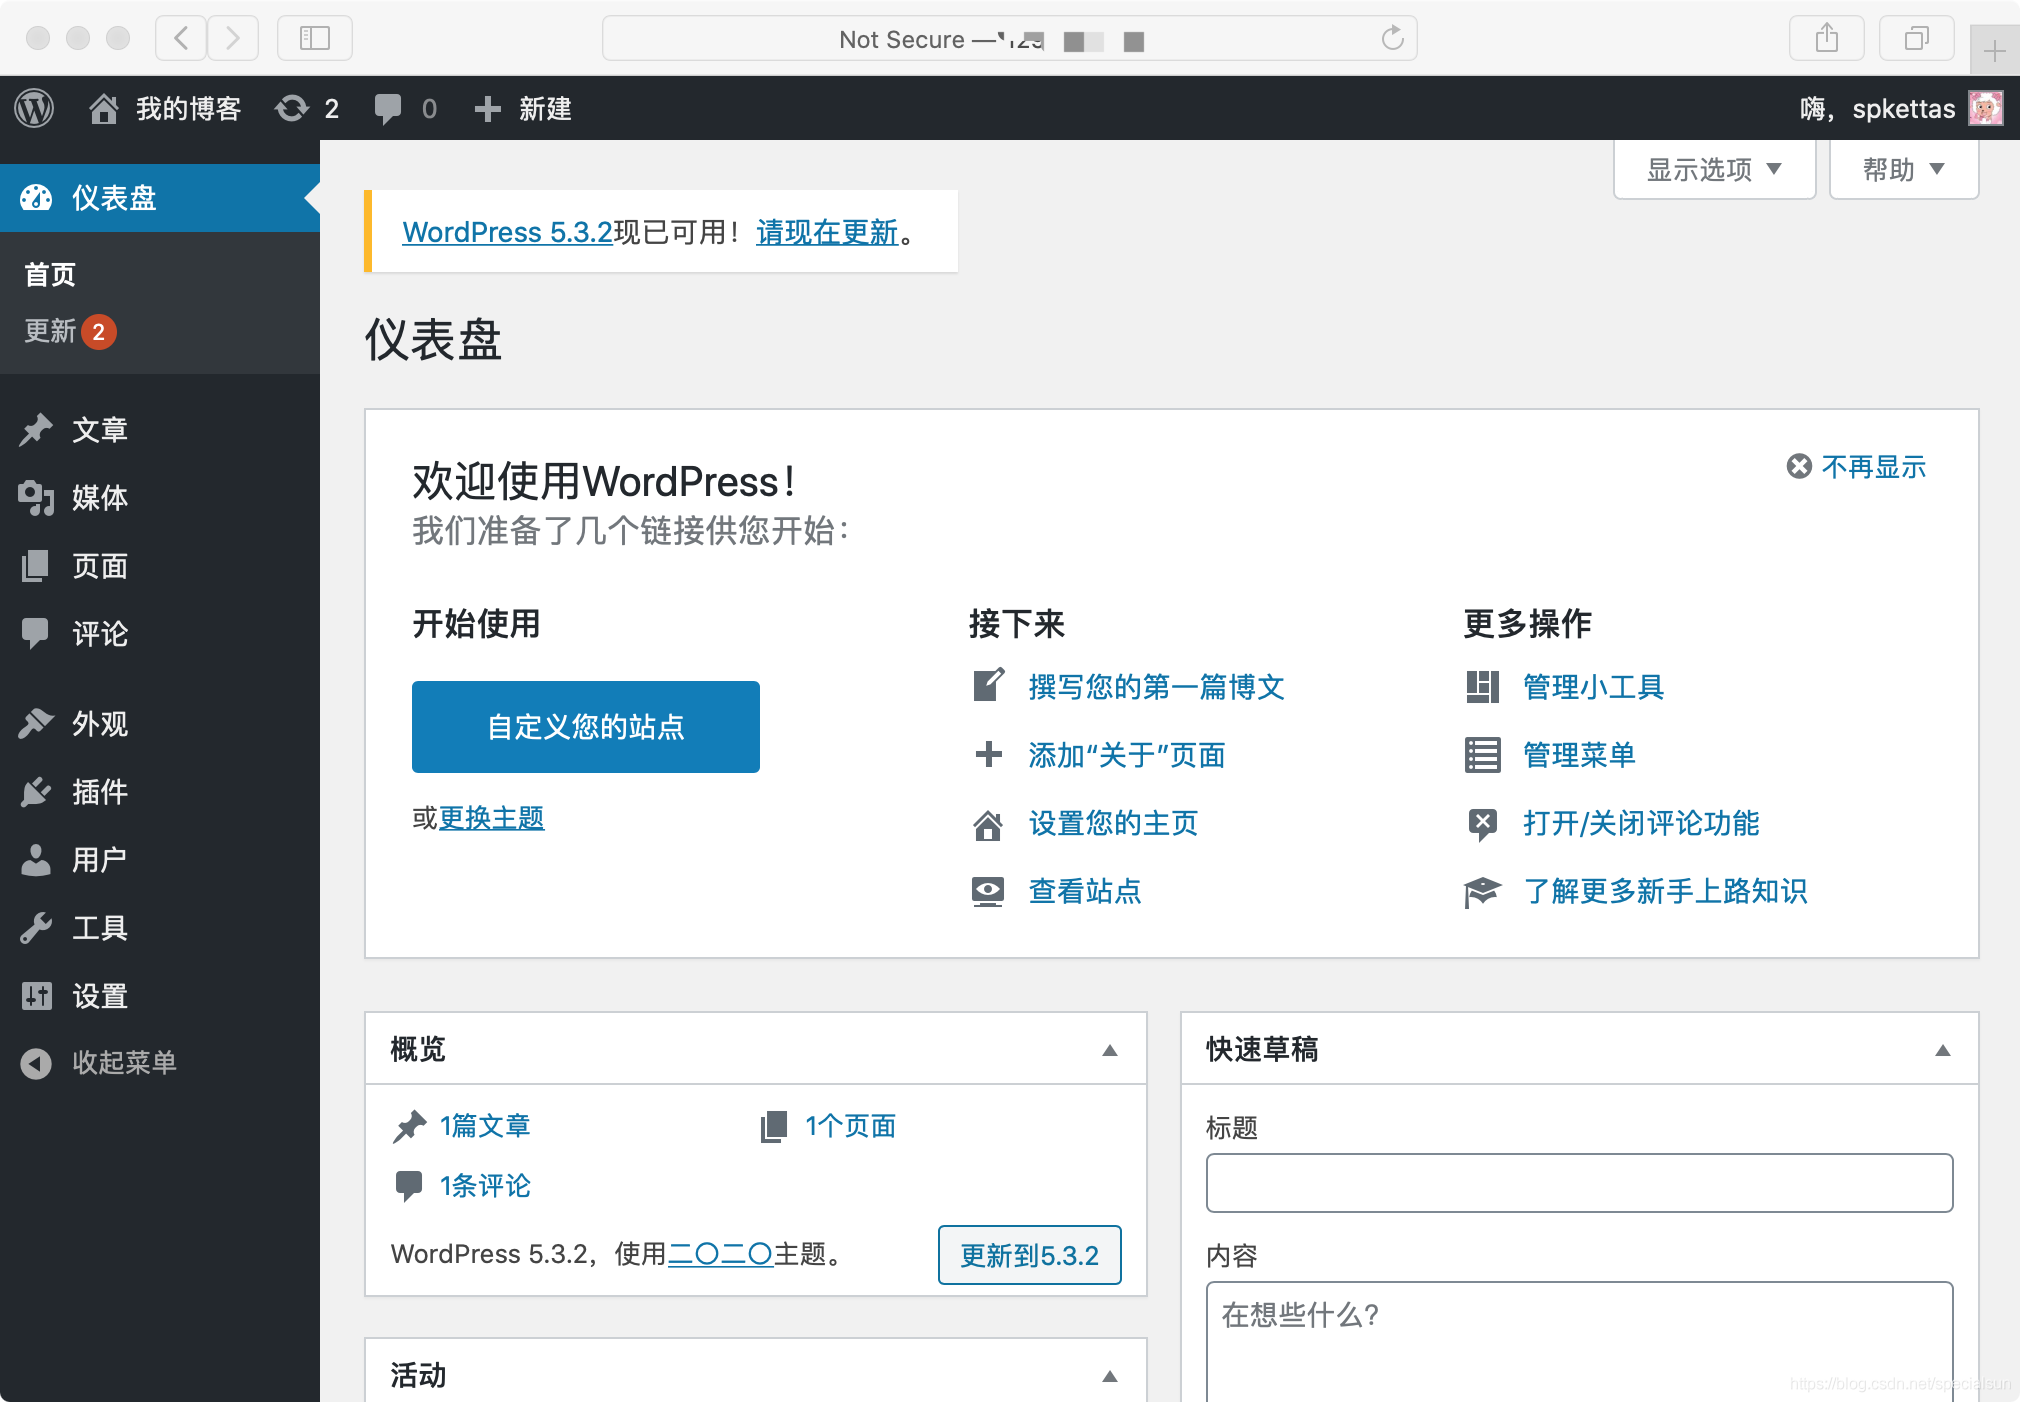Open the 媒体 menu
This screenshot has width=2020, height=1402.
click(160, 498)
